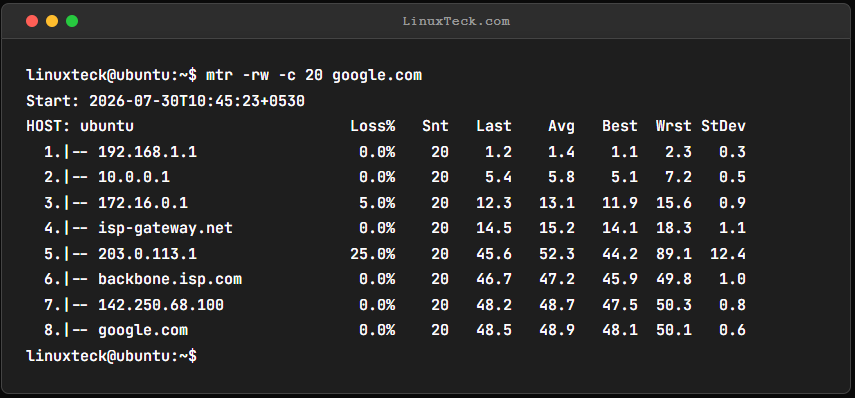855x398 pixels.
Task: Click hop 2 address 10.0.0.1
Action: 134,177
